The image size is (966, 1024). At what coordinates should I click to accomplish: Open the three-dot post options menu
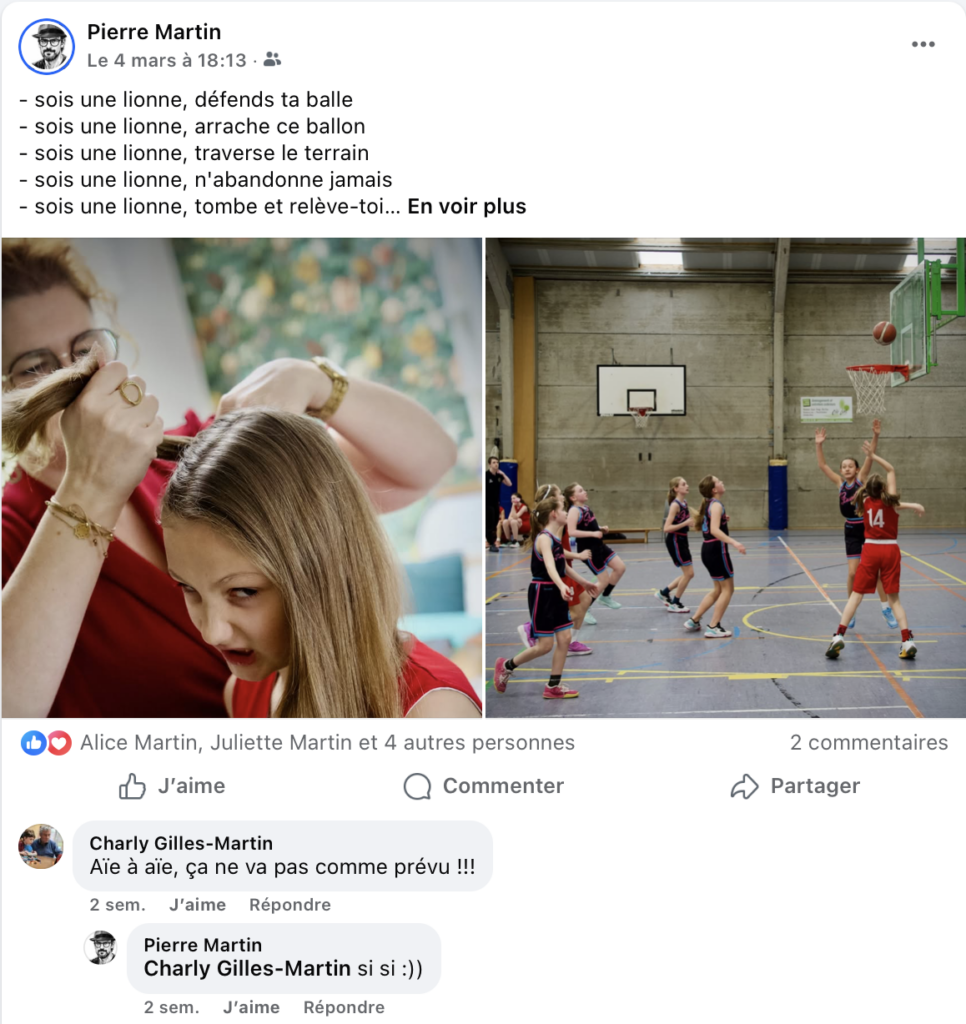[923, 44]
